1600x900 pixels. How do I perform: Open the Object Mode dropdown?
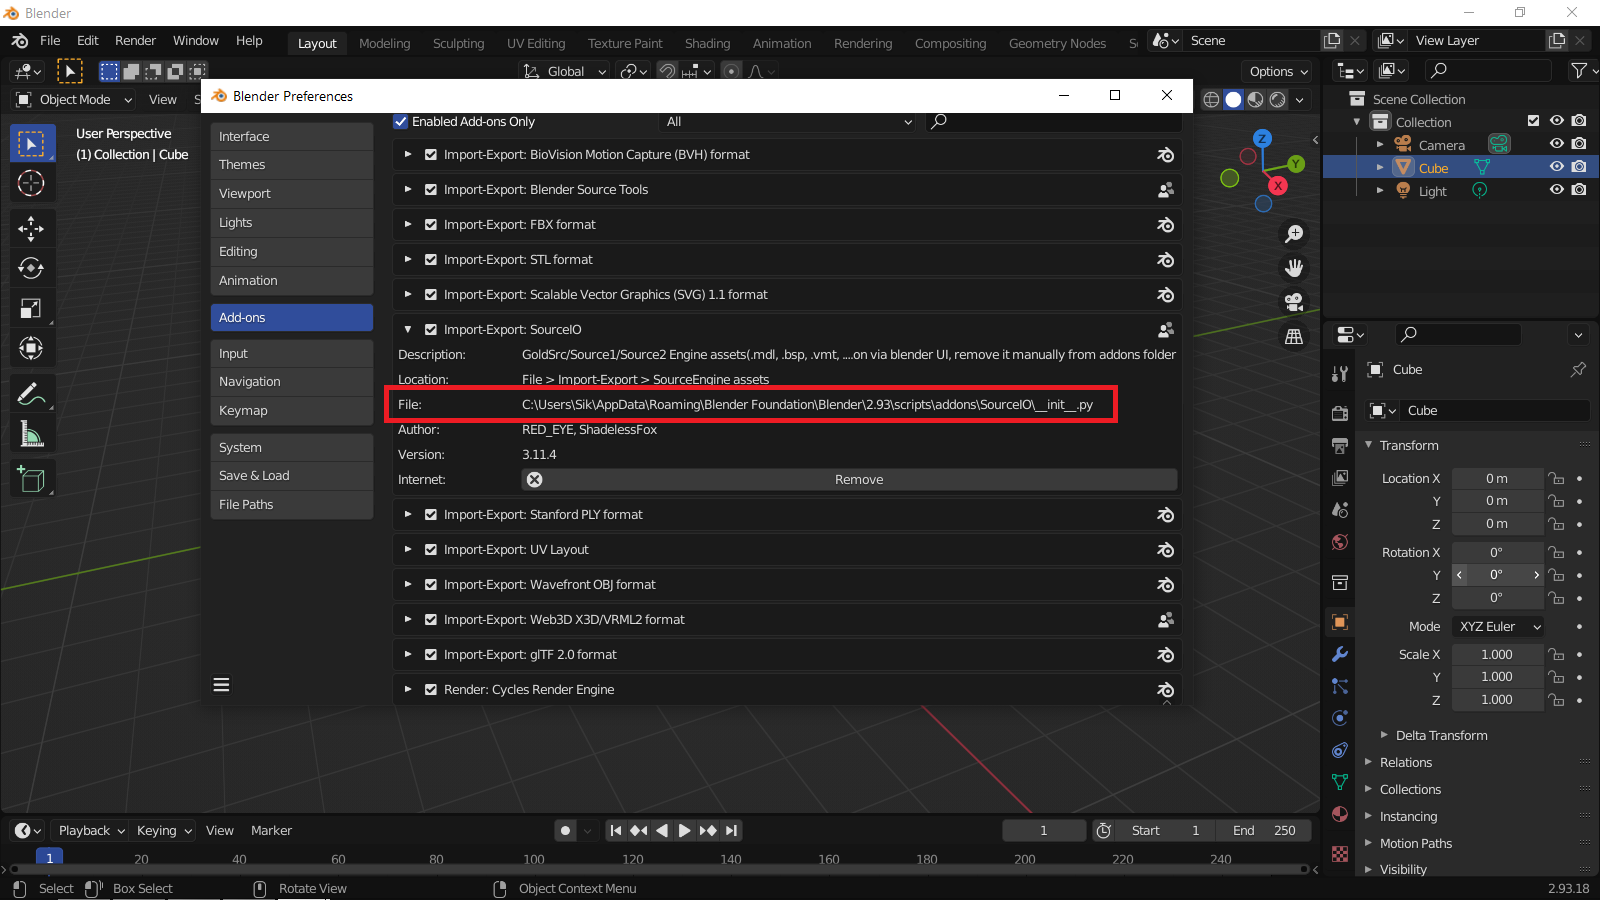74,100
